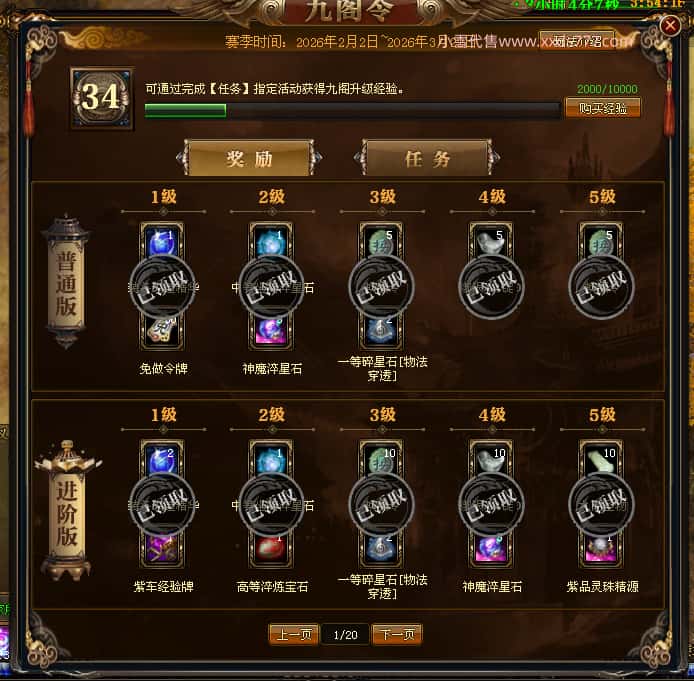Click advanced tier level 1 blue orb icon
Image resolution: width=694 pixels, height=681 pixels.
coord(162,459)
